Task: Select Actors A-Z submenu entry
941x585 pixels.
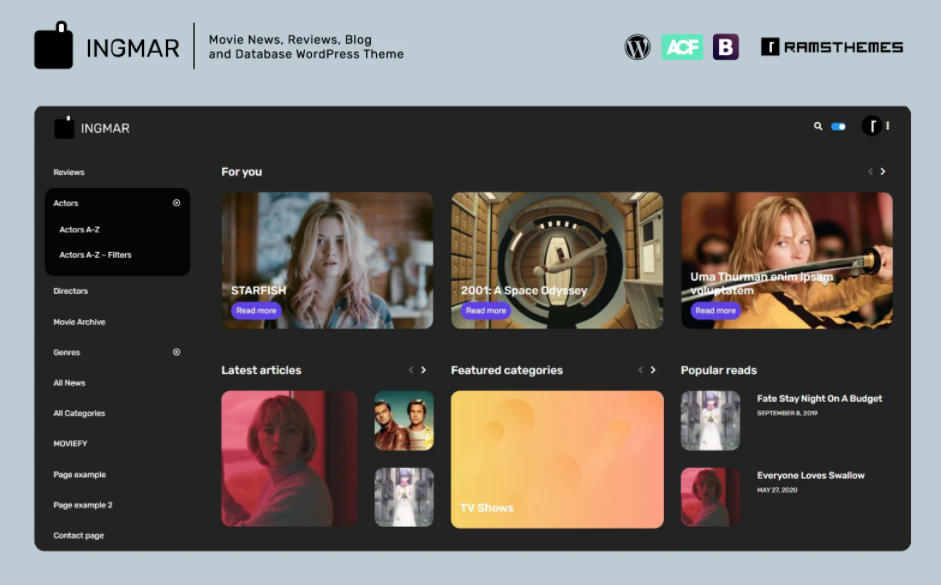Action: (x=80, y=230)
